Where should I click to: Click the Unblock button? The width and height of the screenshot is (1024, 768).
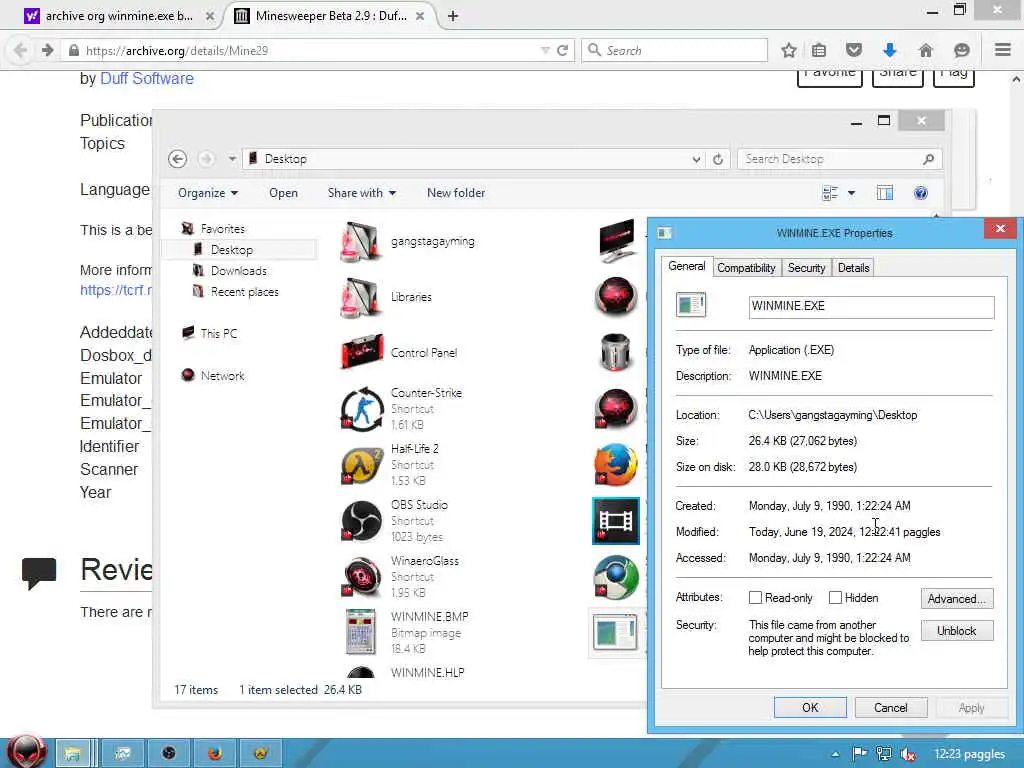957,631
